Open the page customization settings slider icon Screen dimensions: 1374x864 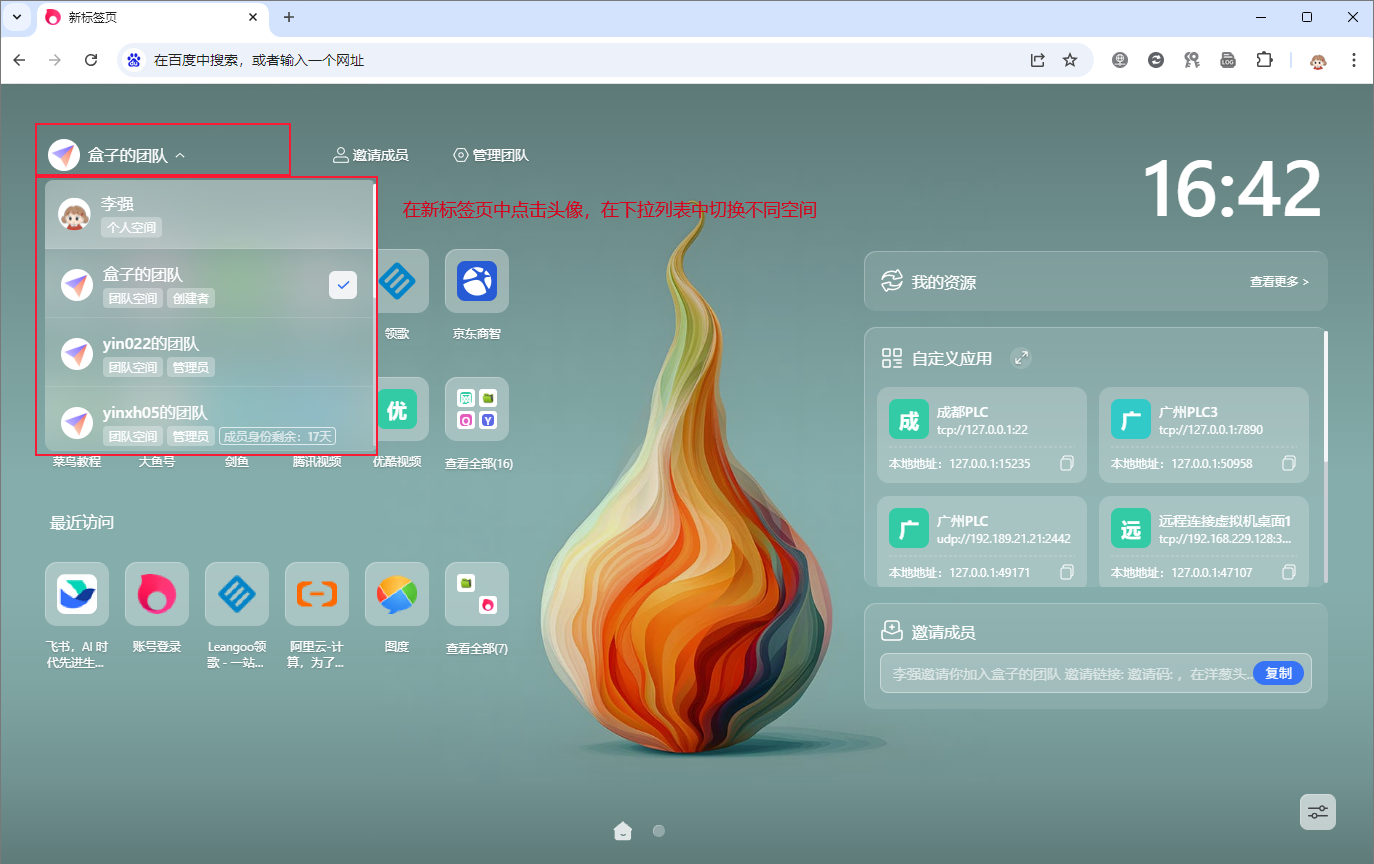[x=1318, y=811]
